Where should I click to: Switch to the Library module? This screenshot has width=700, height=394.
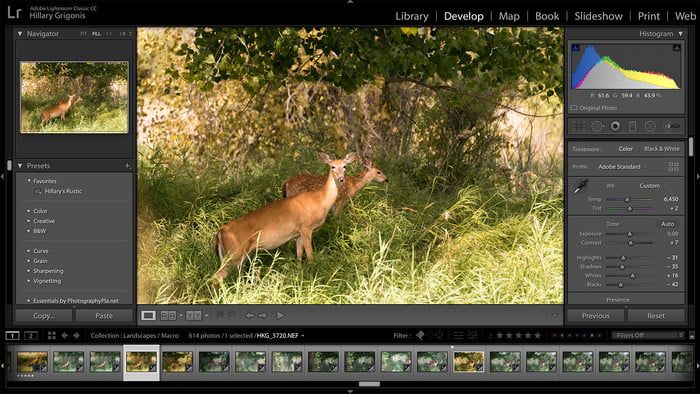(x=412, y=16)
